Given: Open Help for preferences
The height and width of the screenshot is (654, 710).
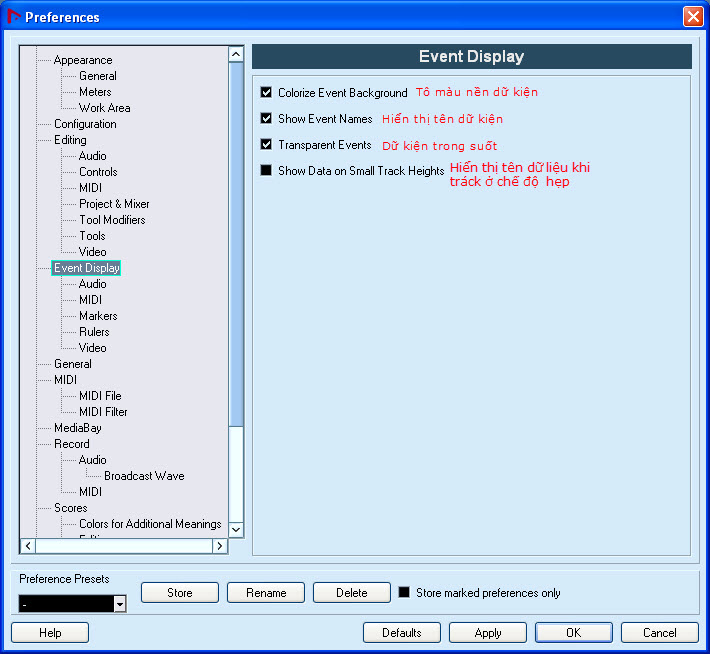Looking at the screenshot, I should [50, 633].
